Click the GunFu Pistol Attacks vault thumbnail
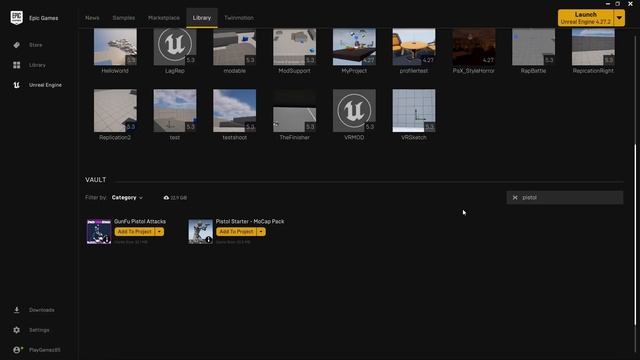The height and width of the screenshot is (360, 640). (x=99, y=231)
